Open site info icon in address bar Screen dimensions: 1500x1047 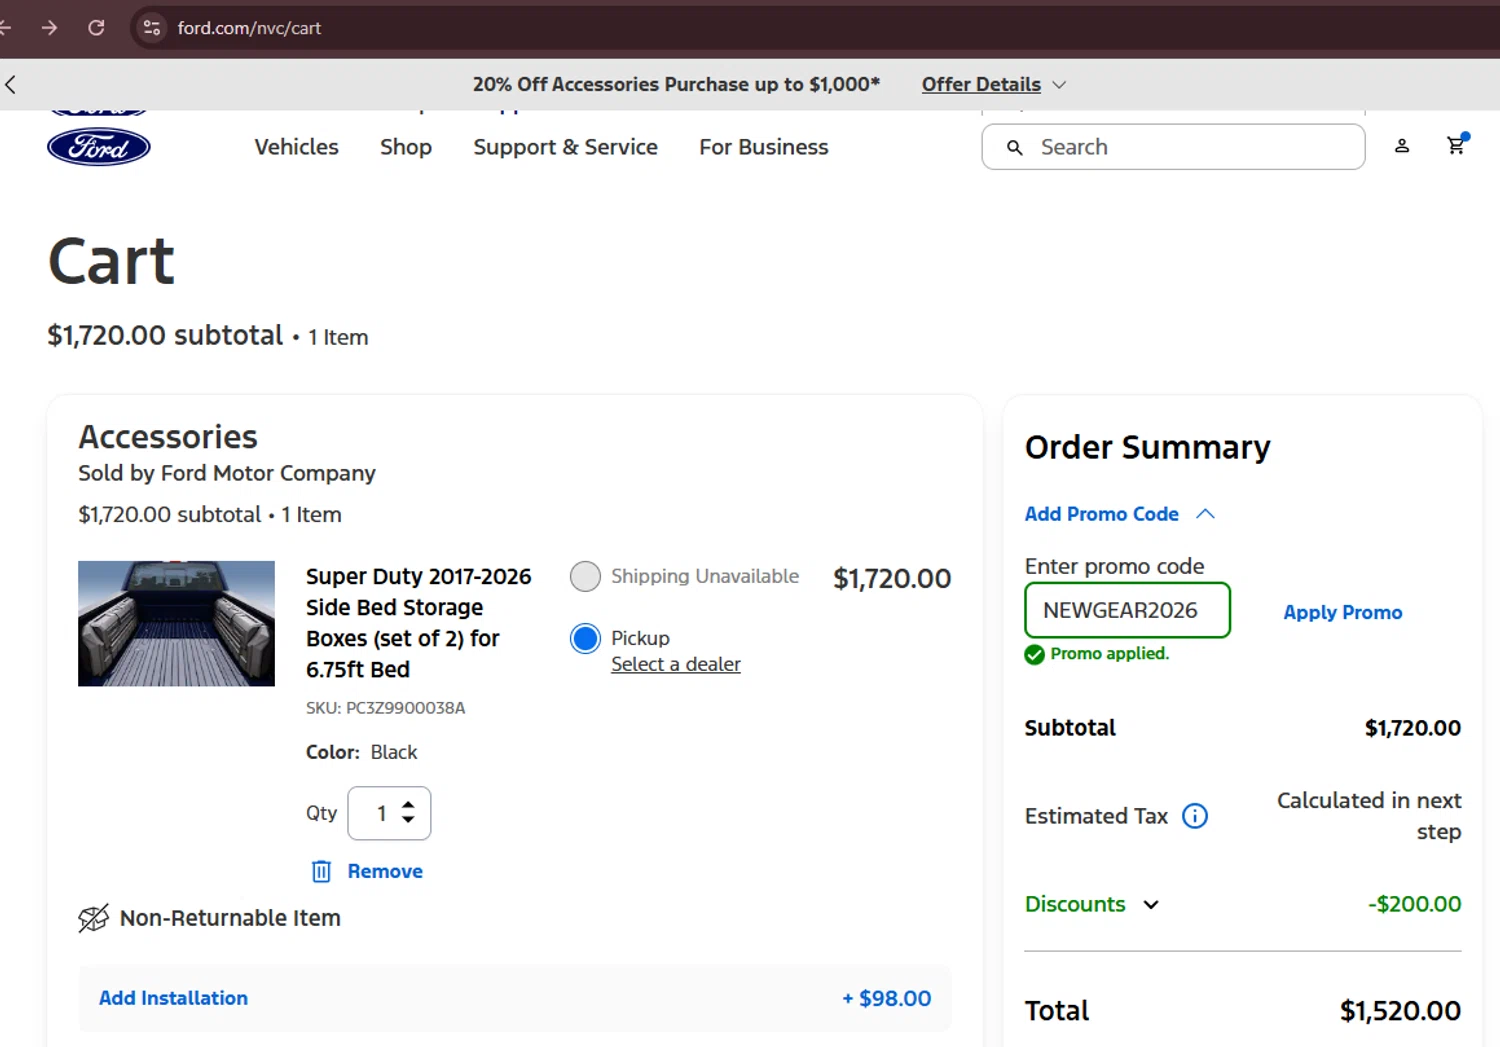coord(152,28)
